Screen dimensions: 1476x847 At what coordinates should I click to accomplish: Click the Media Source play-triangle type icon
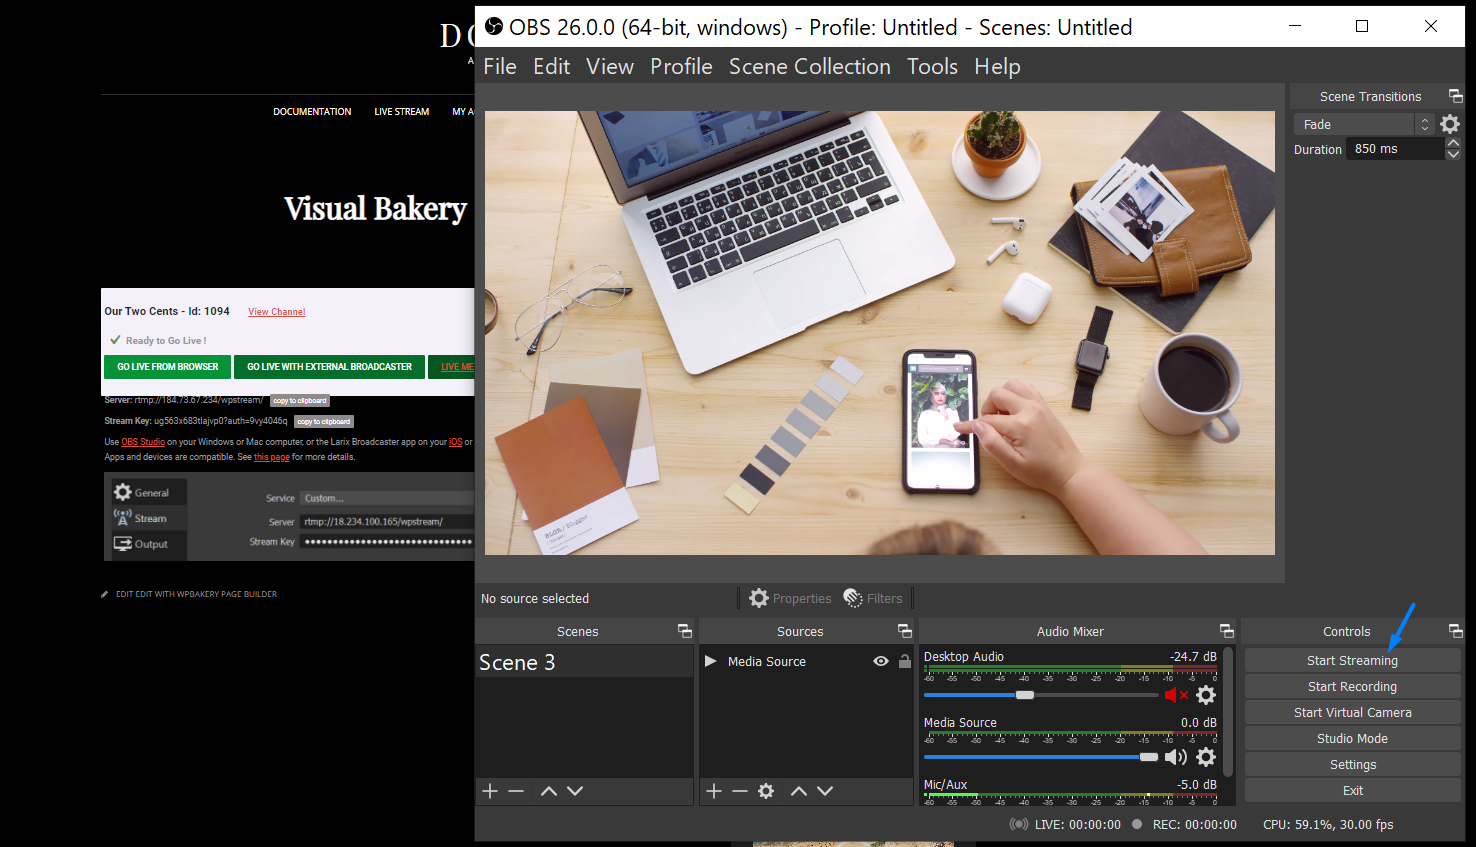(710, 661)
